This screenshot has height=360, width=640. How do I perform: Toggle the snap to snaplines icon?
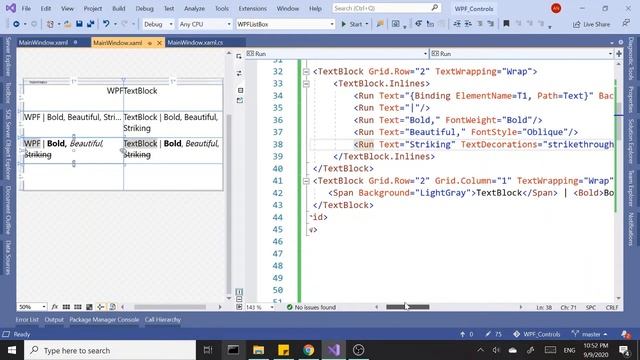tap(100, 307)
